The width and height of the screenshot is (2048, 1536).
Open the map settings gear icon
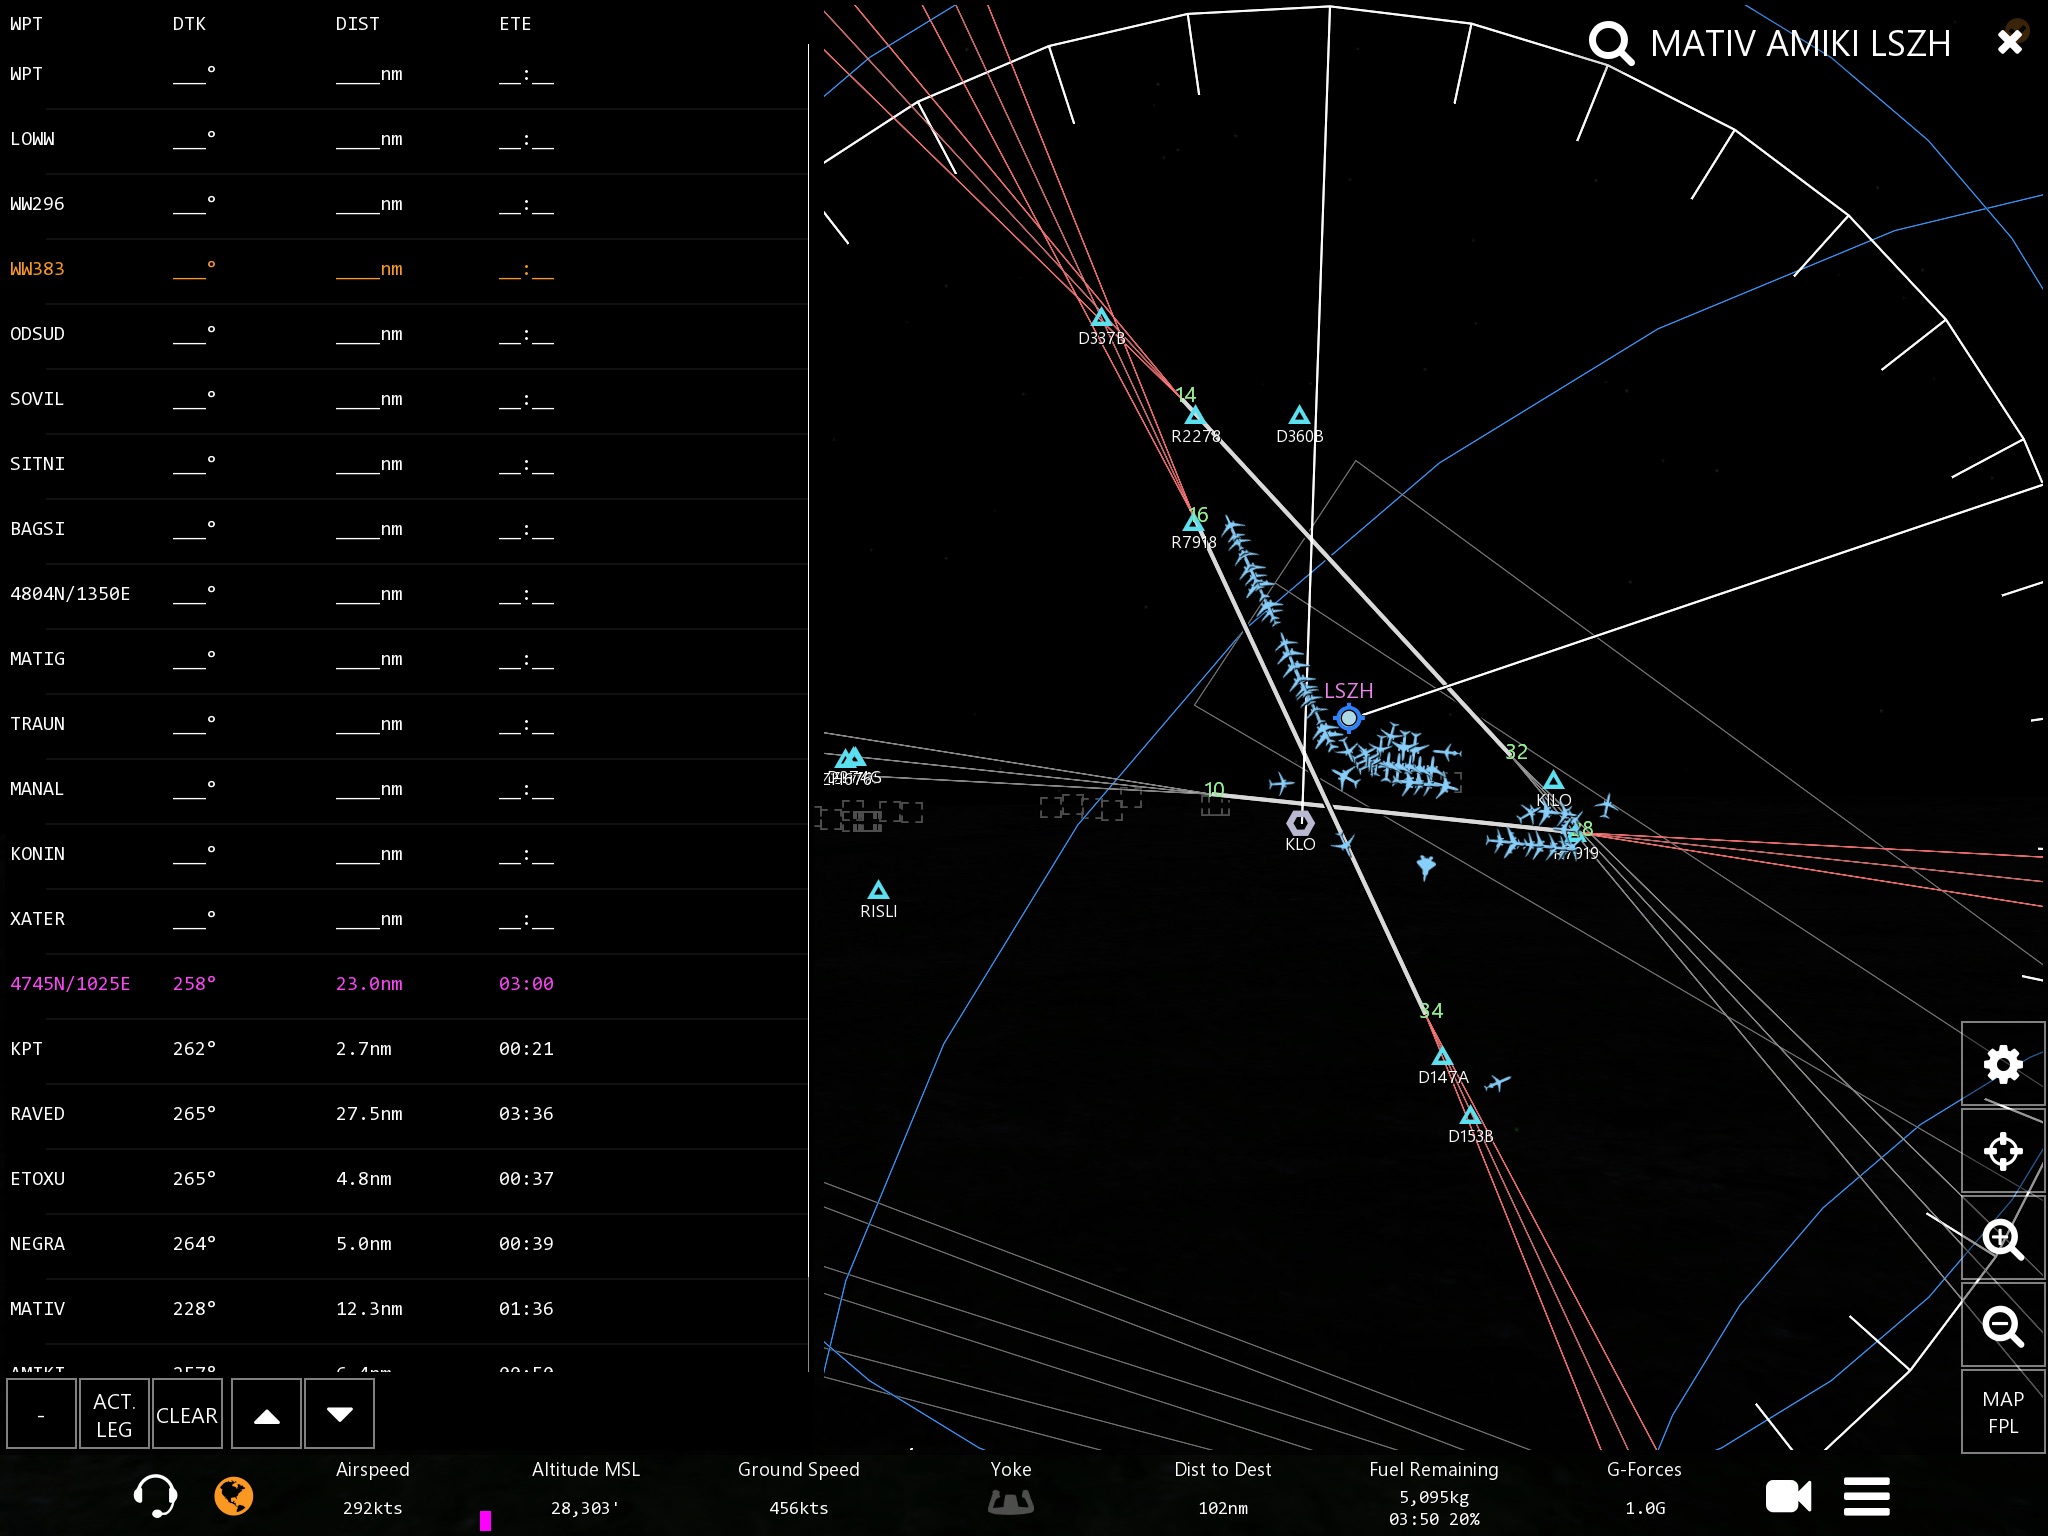coord(2002,1064)
